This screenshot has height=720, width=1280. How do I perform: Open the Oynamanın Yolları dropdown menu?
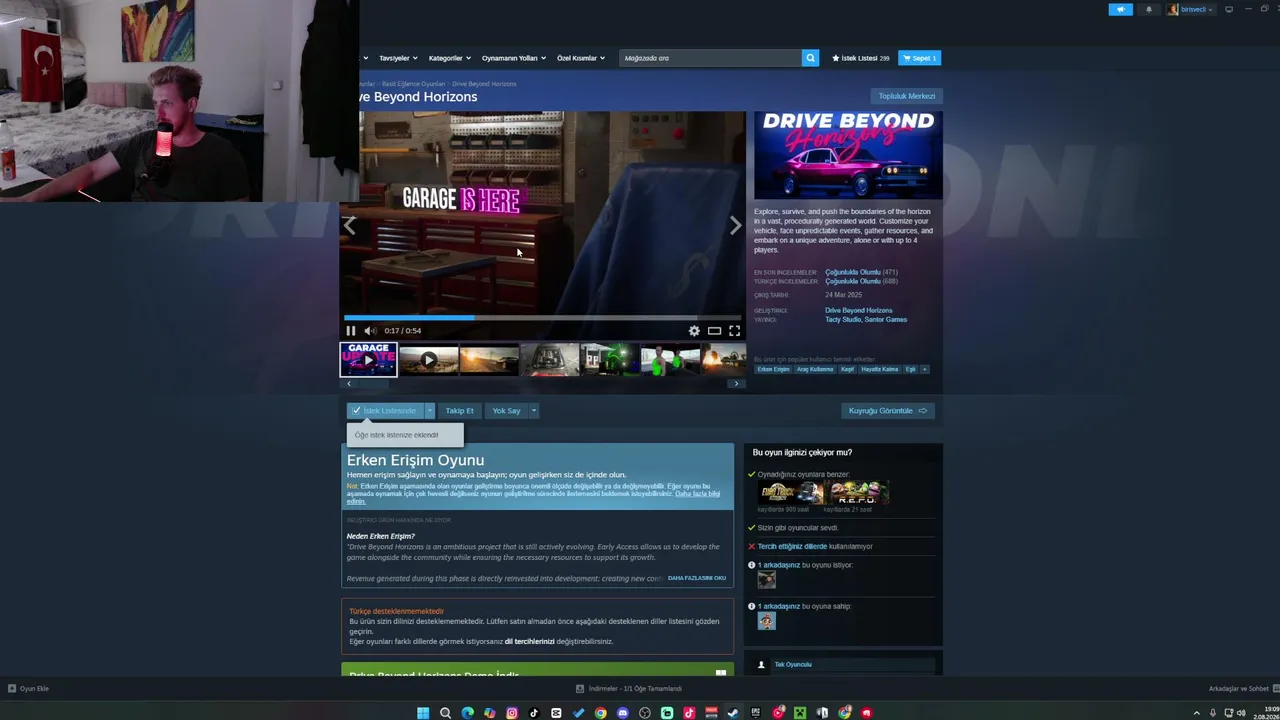coord(514,58)
